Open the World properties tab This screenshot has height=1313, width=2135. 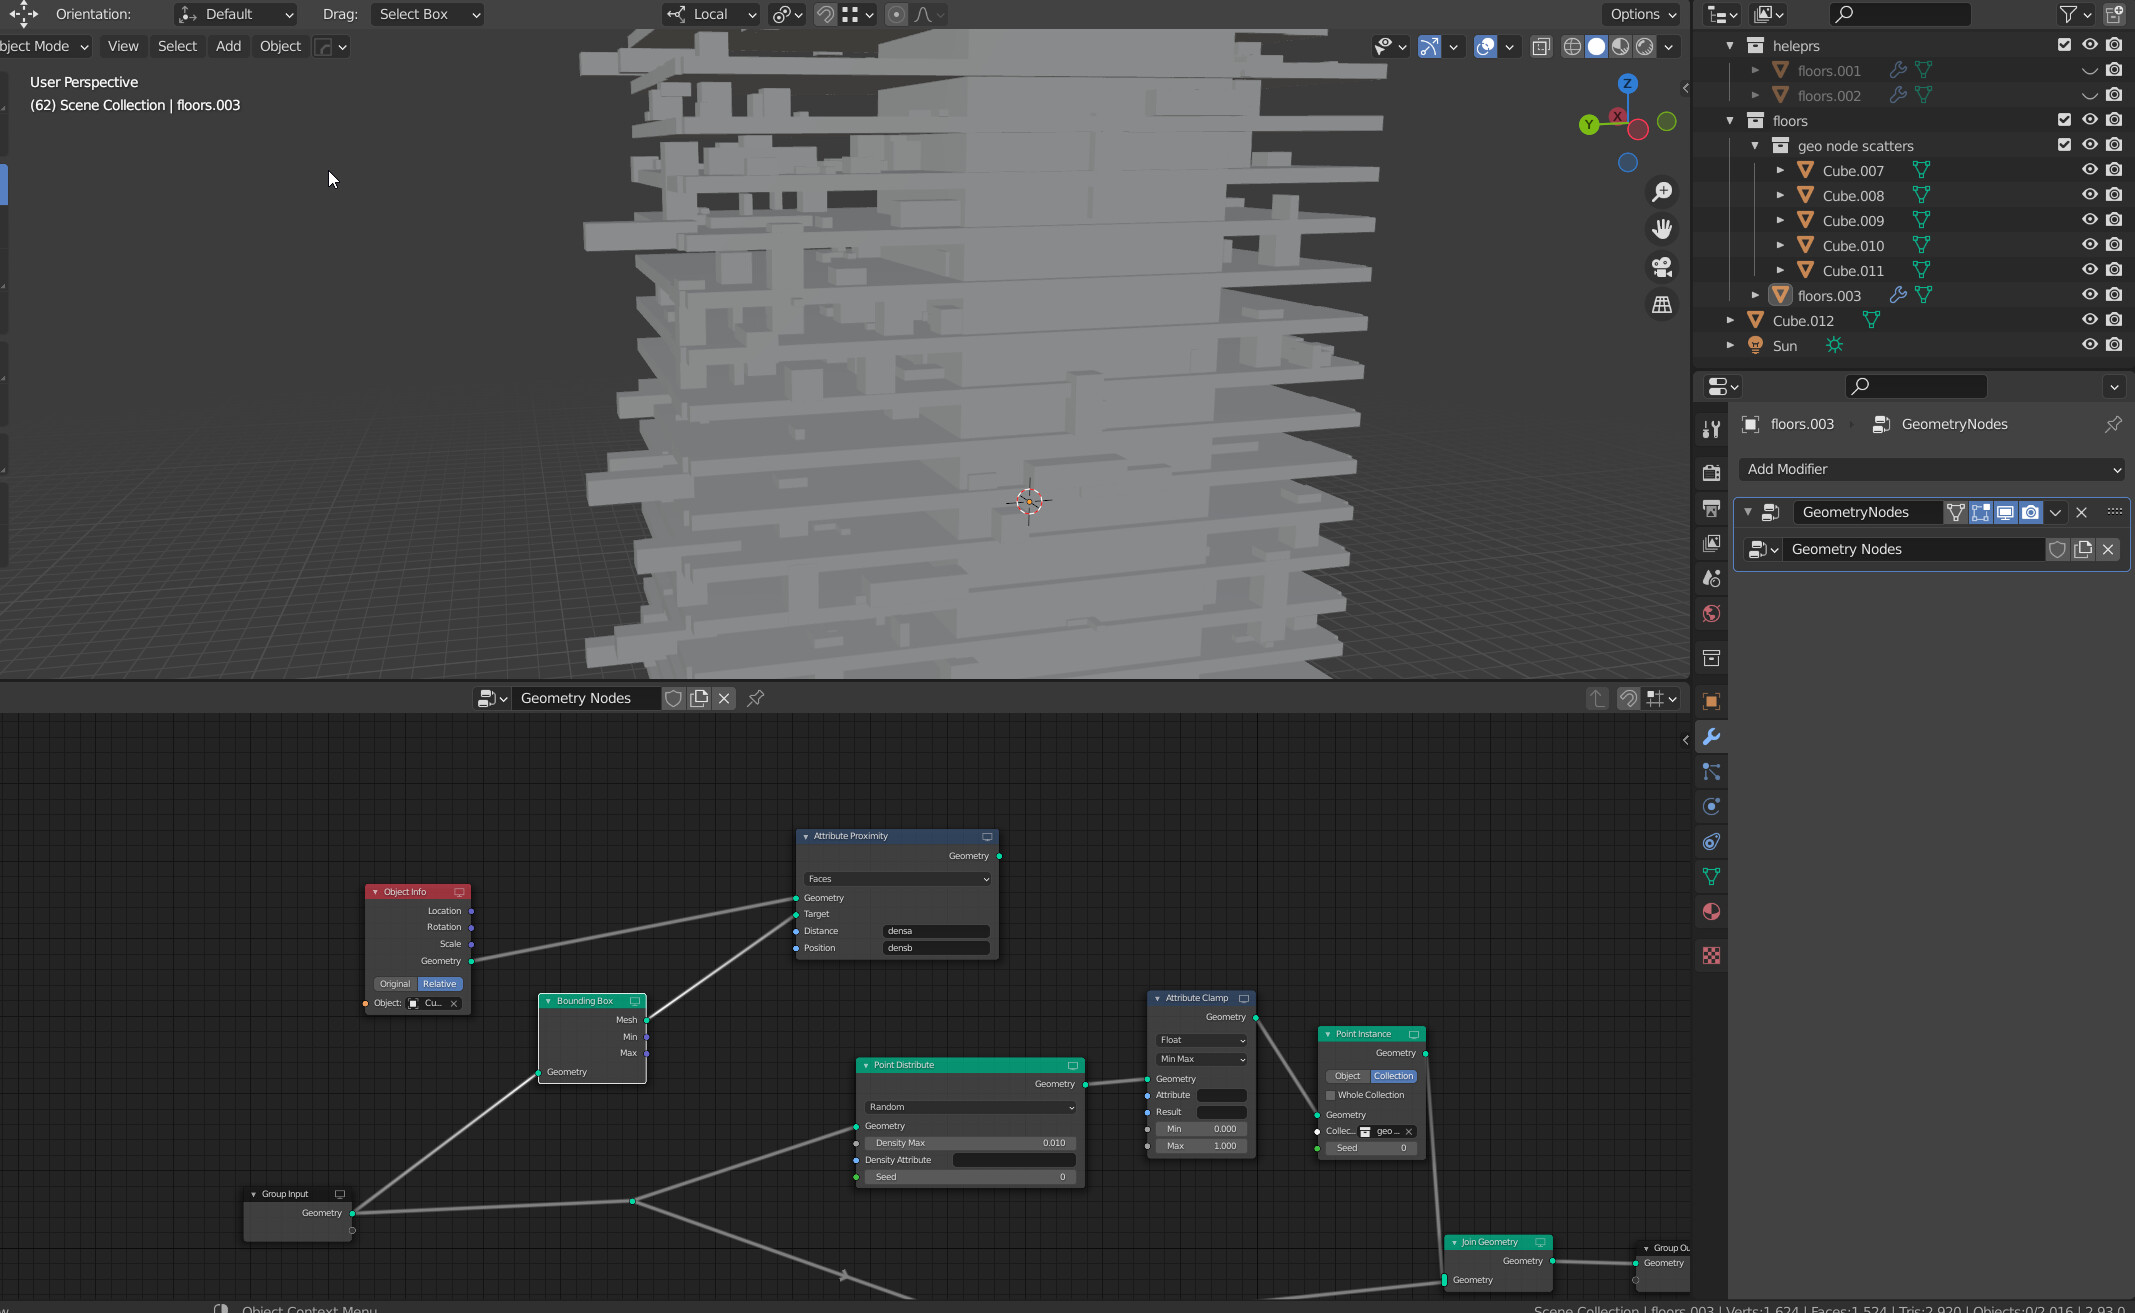pyautogui.click(x=1711, y=613)
